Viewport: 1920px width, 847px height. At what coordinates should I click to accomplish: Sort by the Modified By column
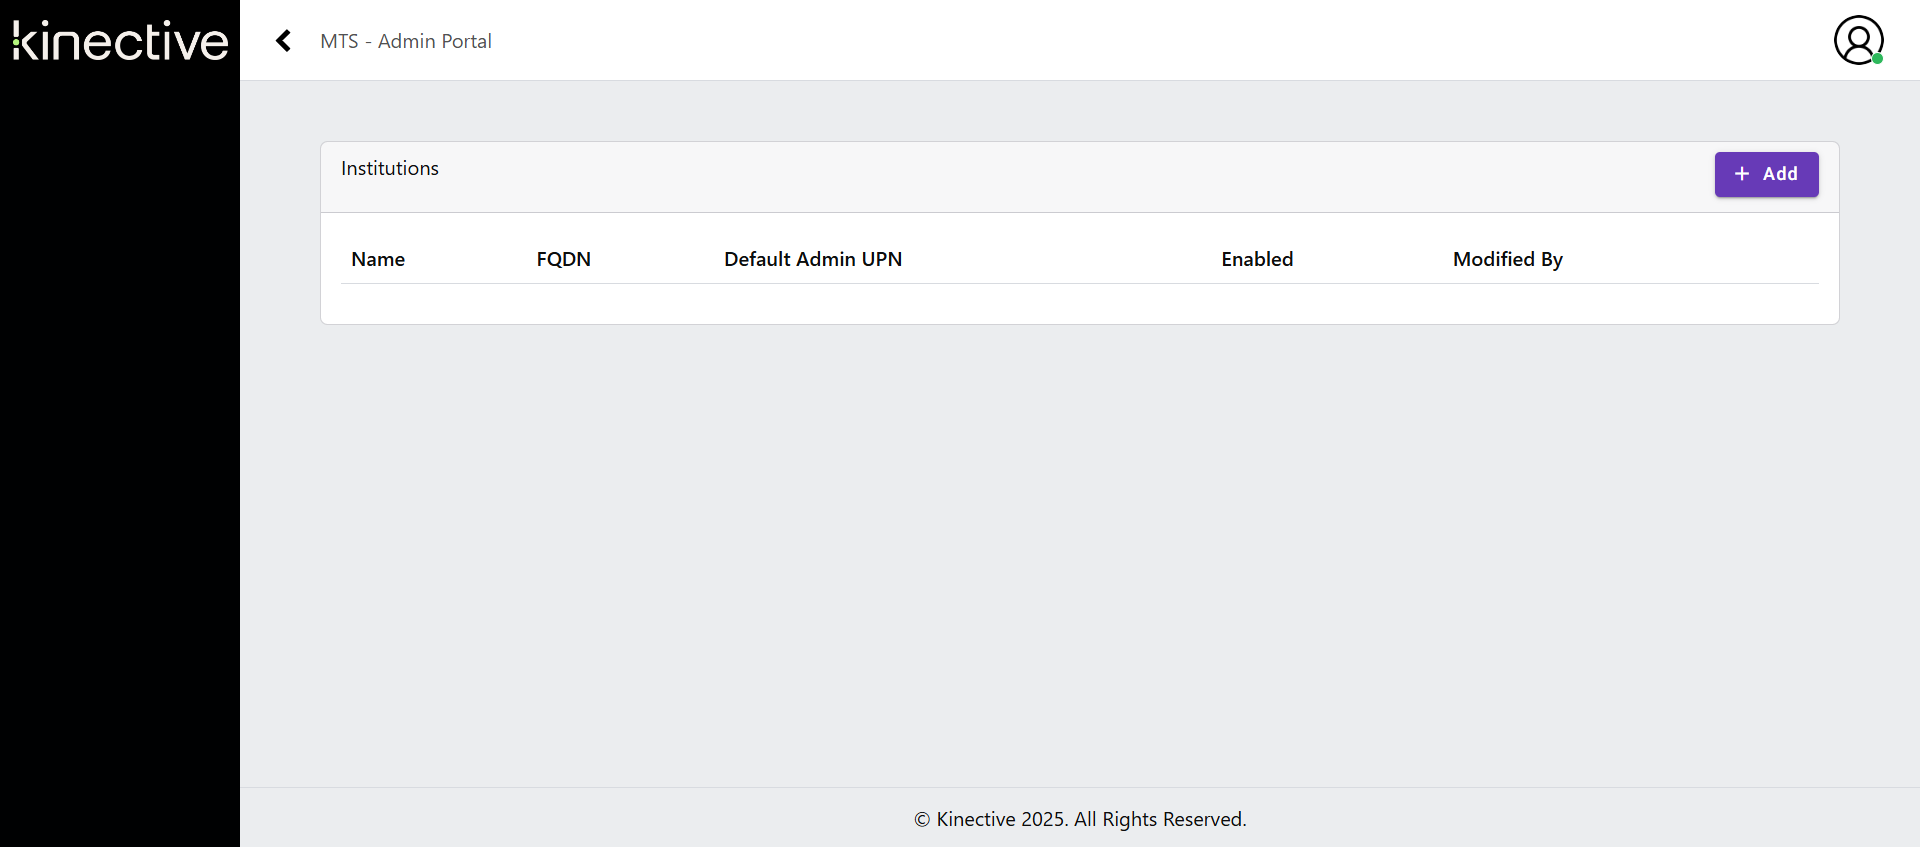[1507, 259]
